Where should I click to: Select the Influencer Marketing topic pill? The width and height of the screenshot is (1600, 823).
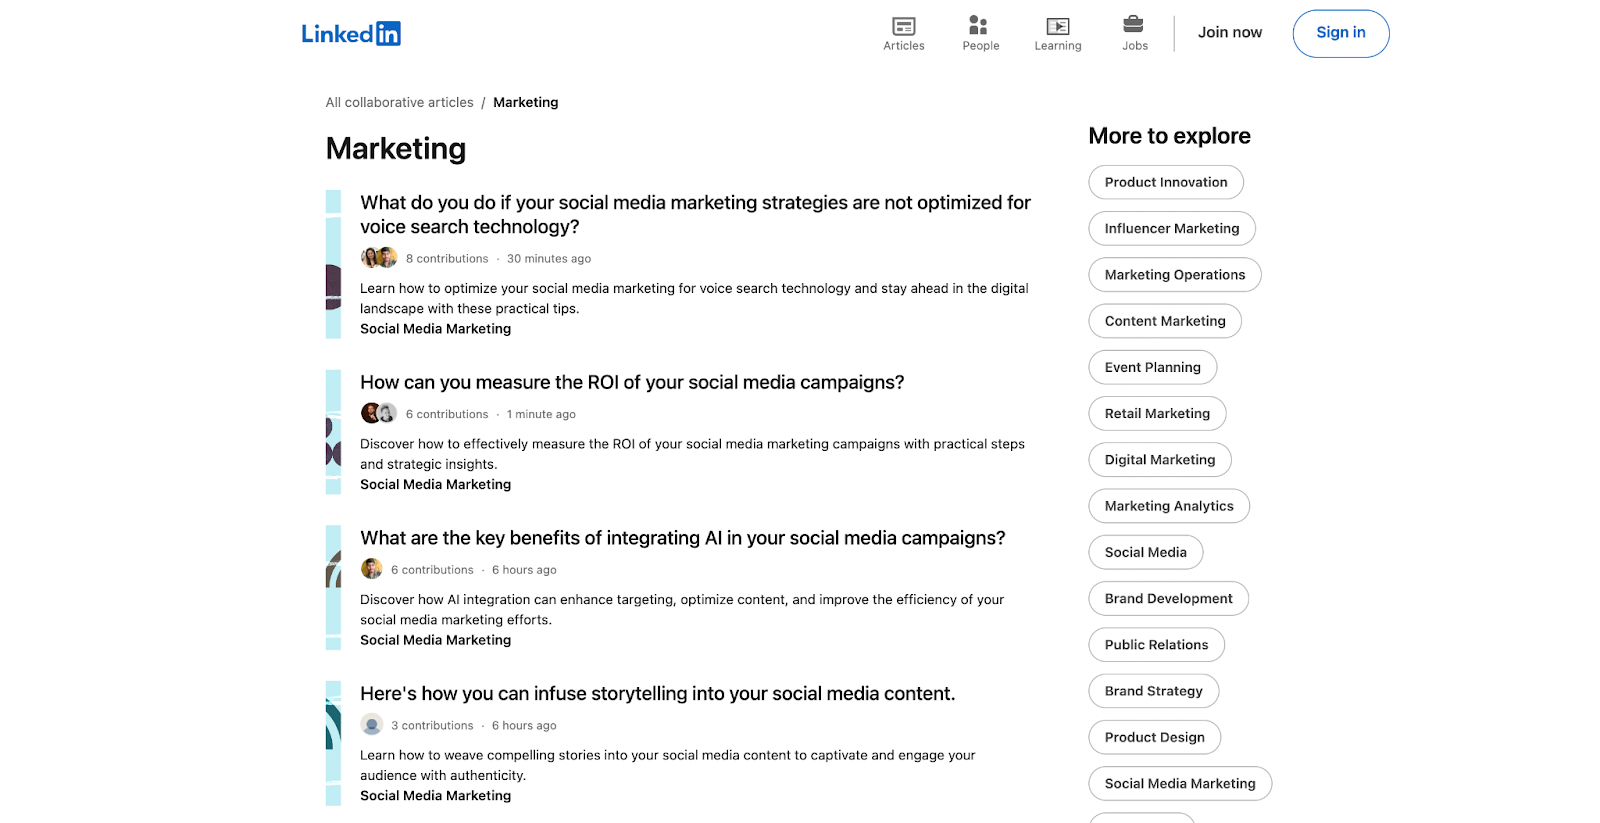[1172, 228]
